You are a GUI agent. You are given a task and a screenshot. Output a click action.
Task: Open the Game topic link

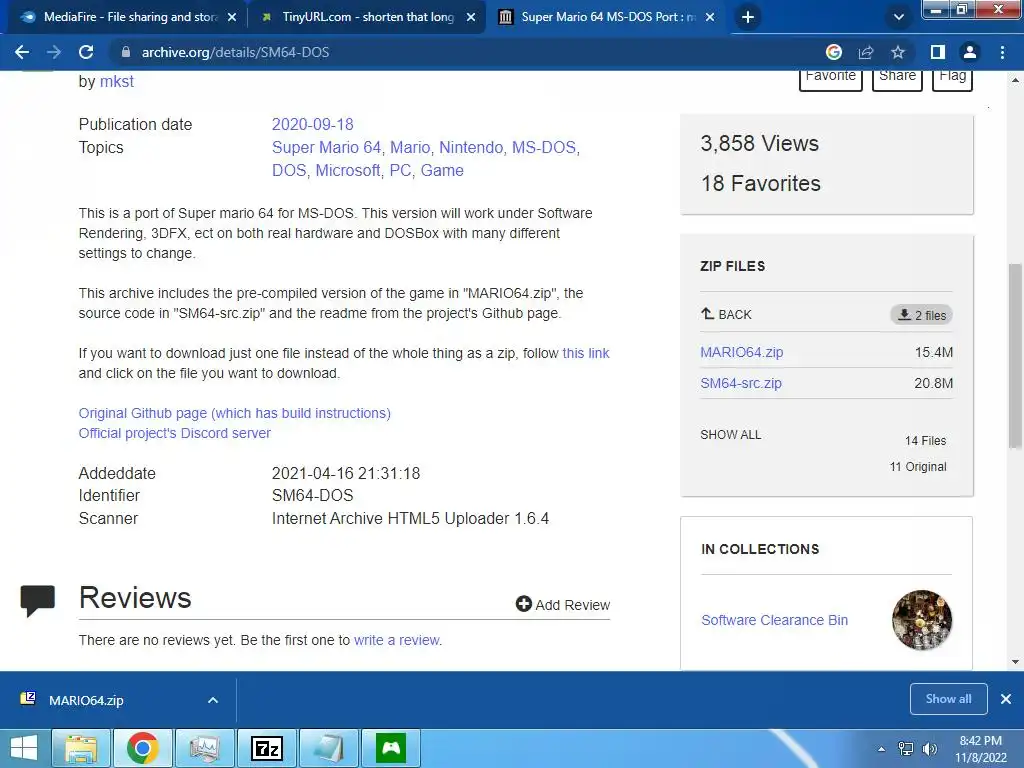coord(442,170)
